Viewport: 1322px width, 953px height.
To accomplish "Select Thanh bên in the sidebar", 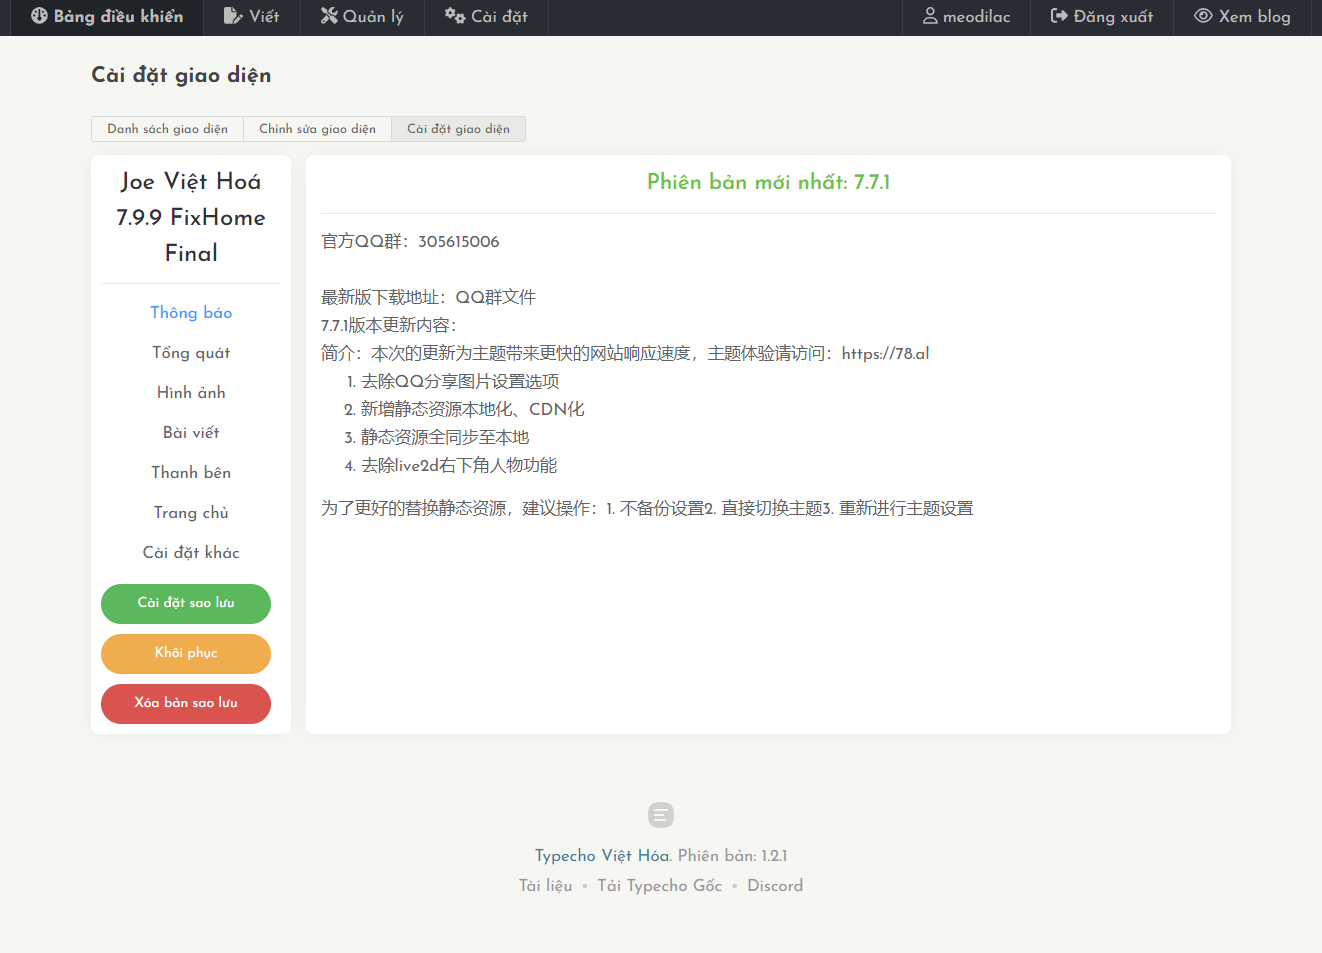I will click(191, 473).
